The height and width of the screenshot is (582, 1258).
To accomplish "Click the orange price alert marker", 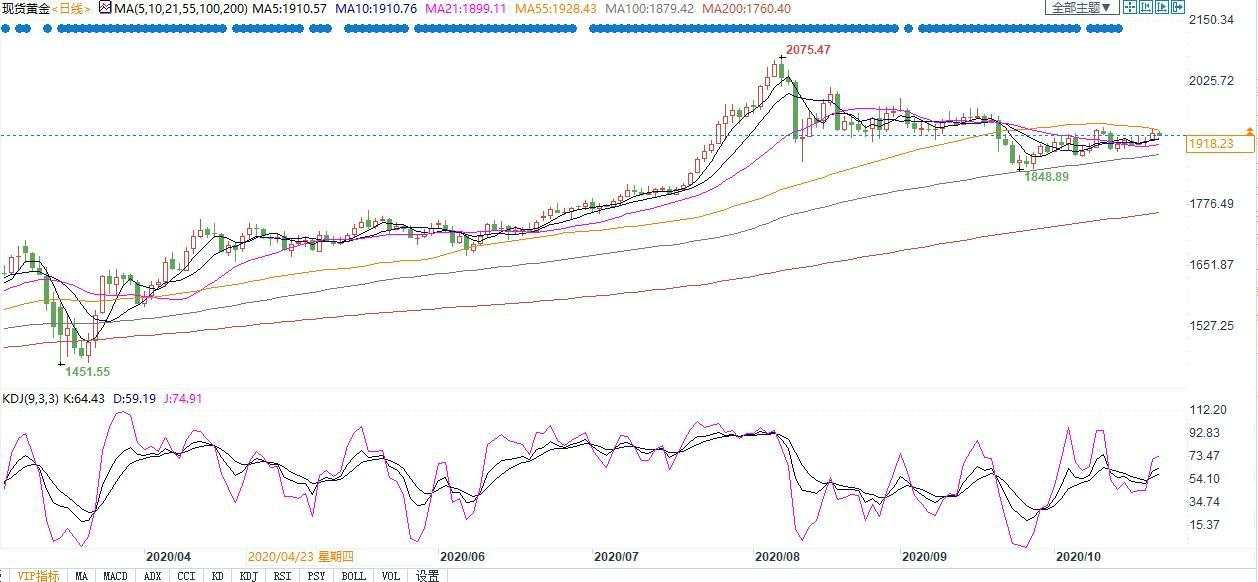I will pos(1249,132).
